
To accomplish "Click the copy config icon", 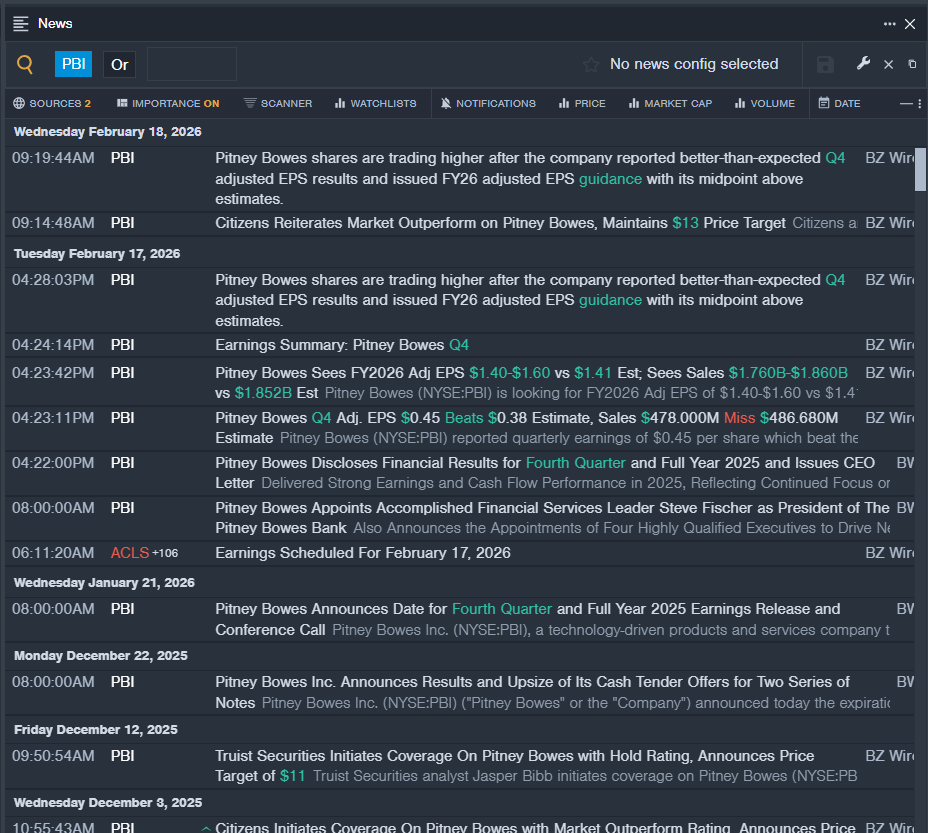I will point(912,64).
